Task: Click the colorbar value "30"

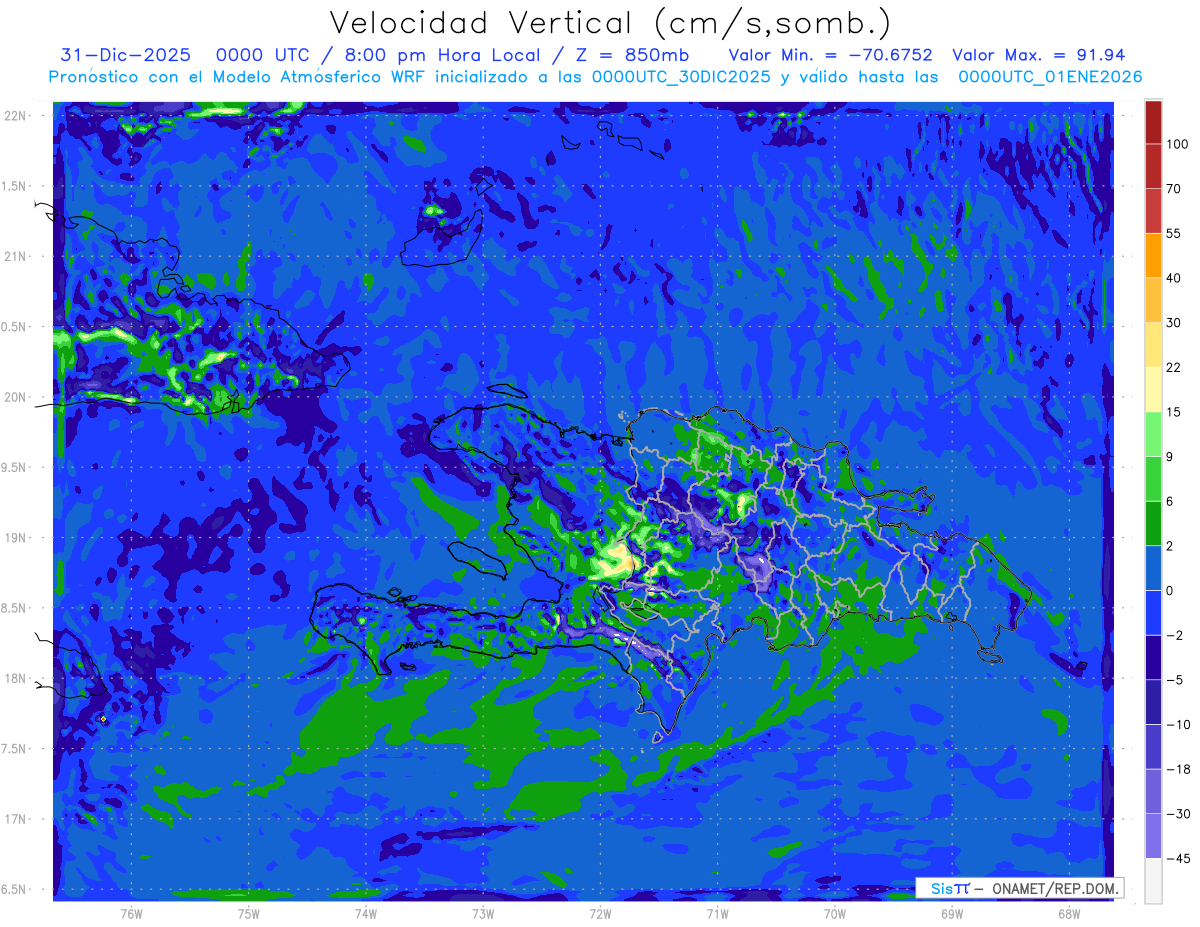Action: point(1174,322)
